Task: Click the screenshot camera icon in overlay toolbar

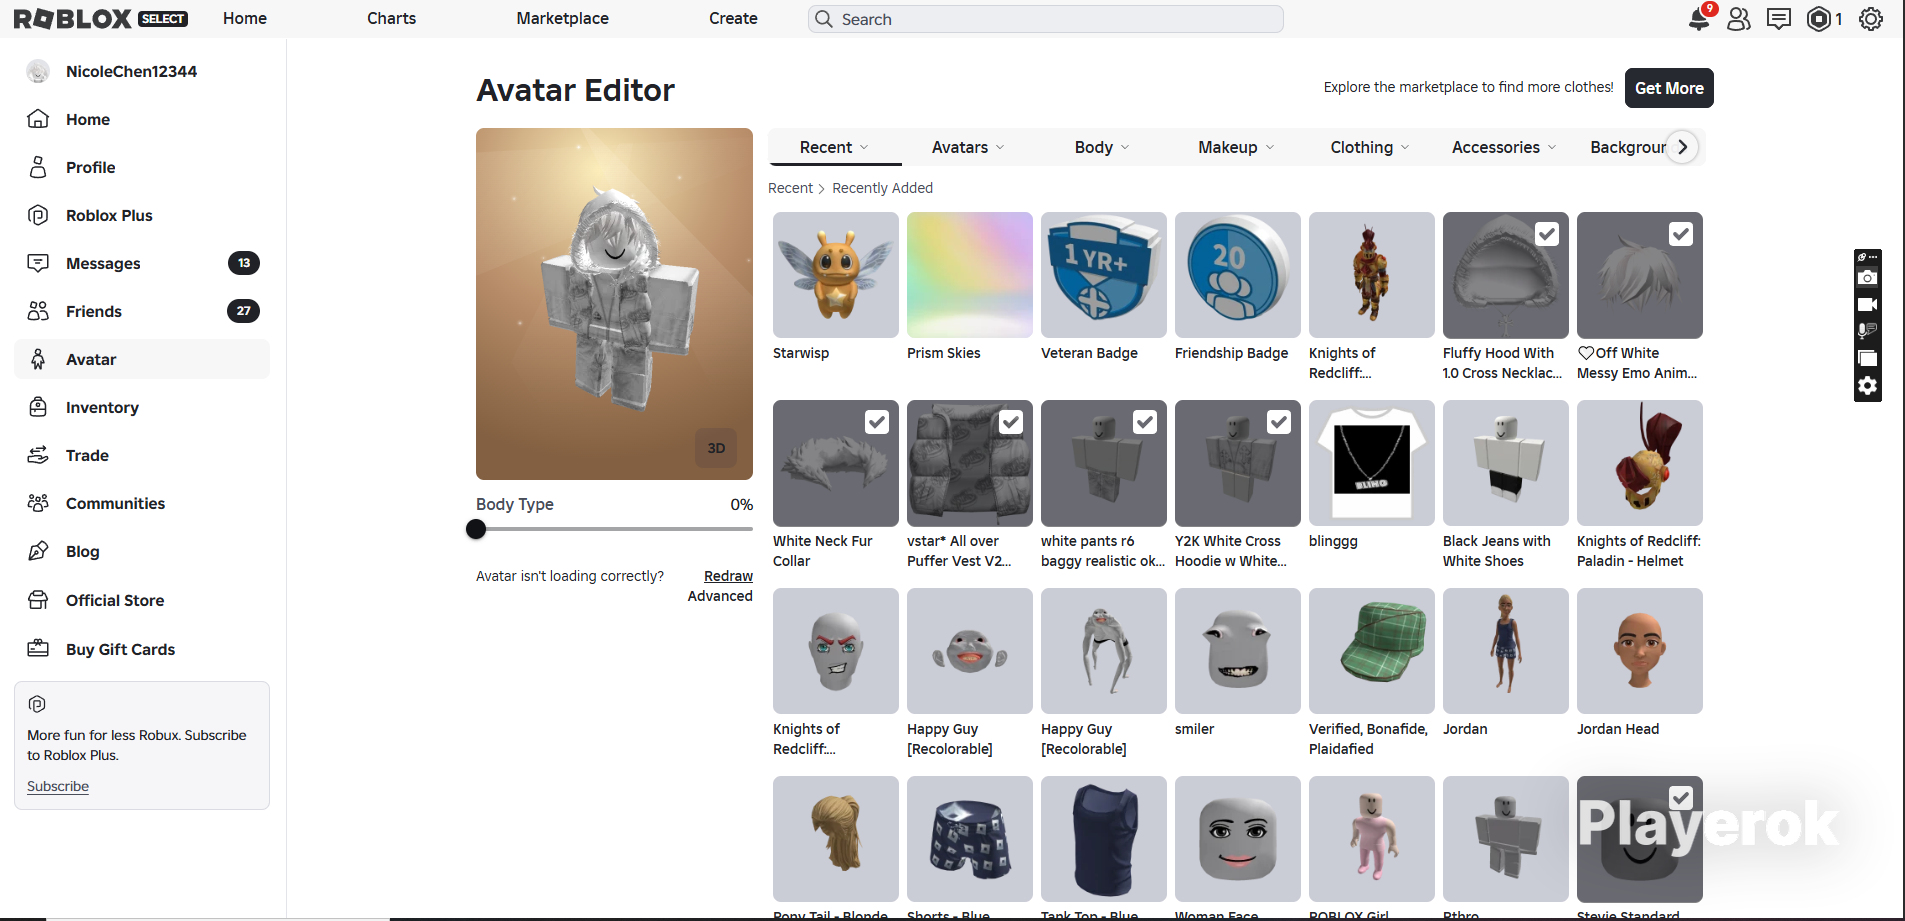Action: click(1867, 278)
